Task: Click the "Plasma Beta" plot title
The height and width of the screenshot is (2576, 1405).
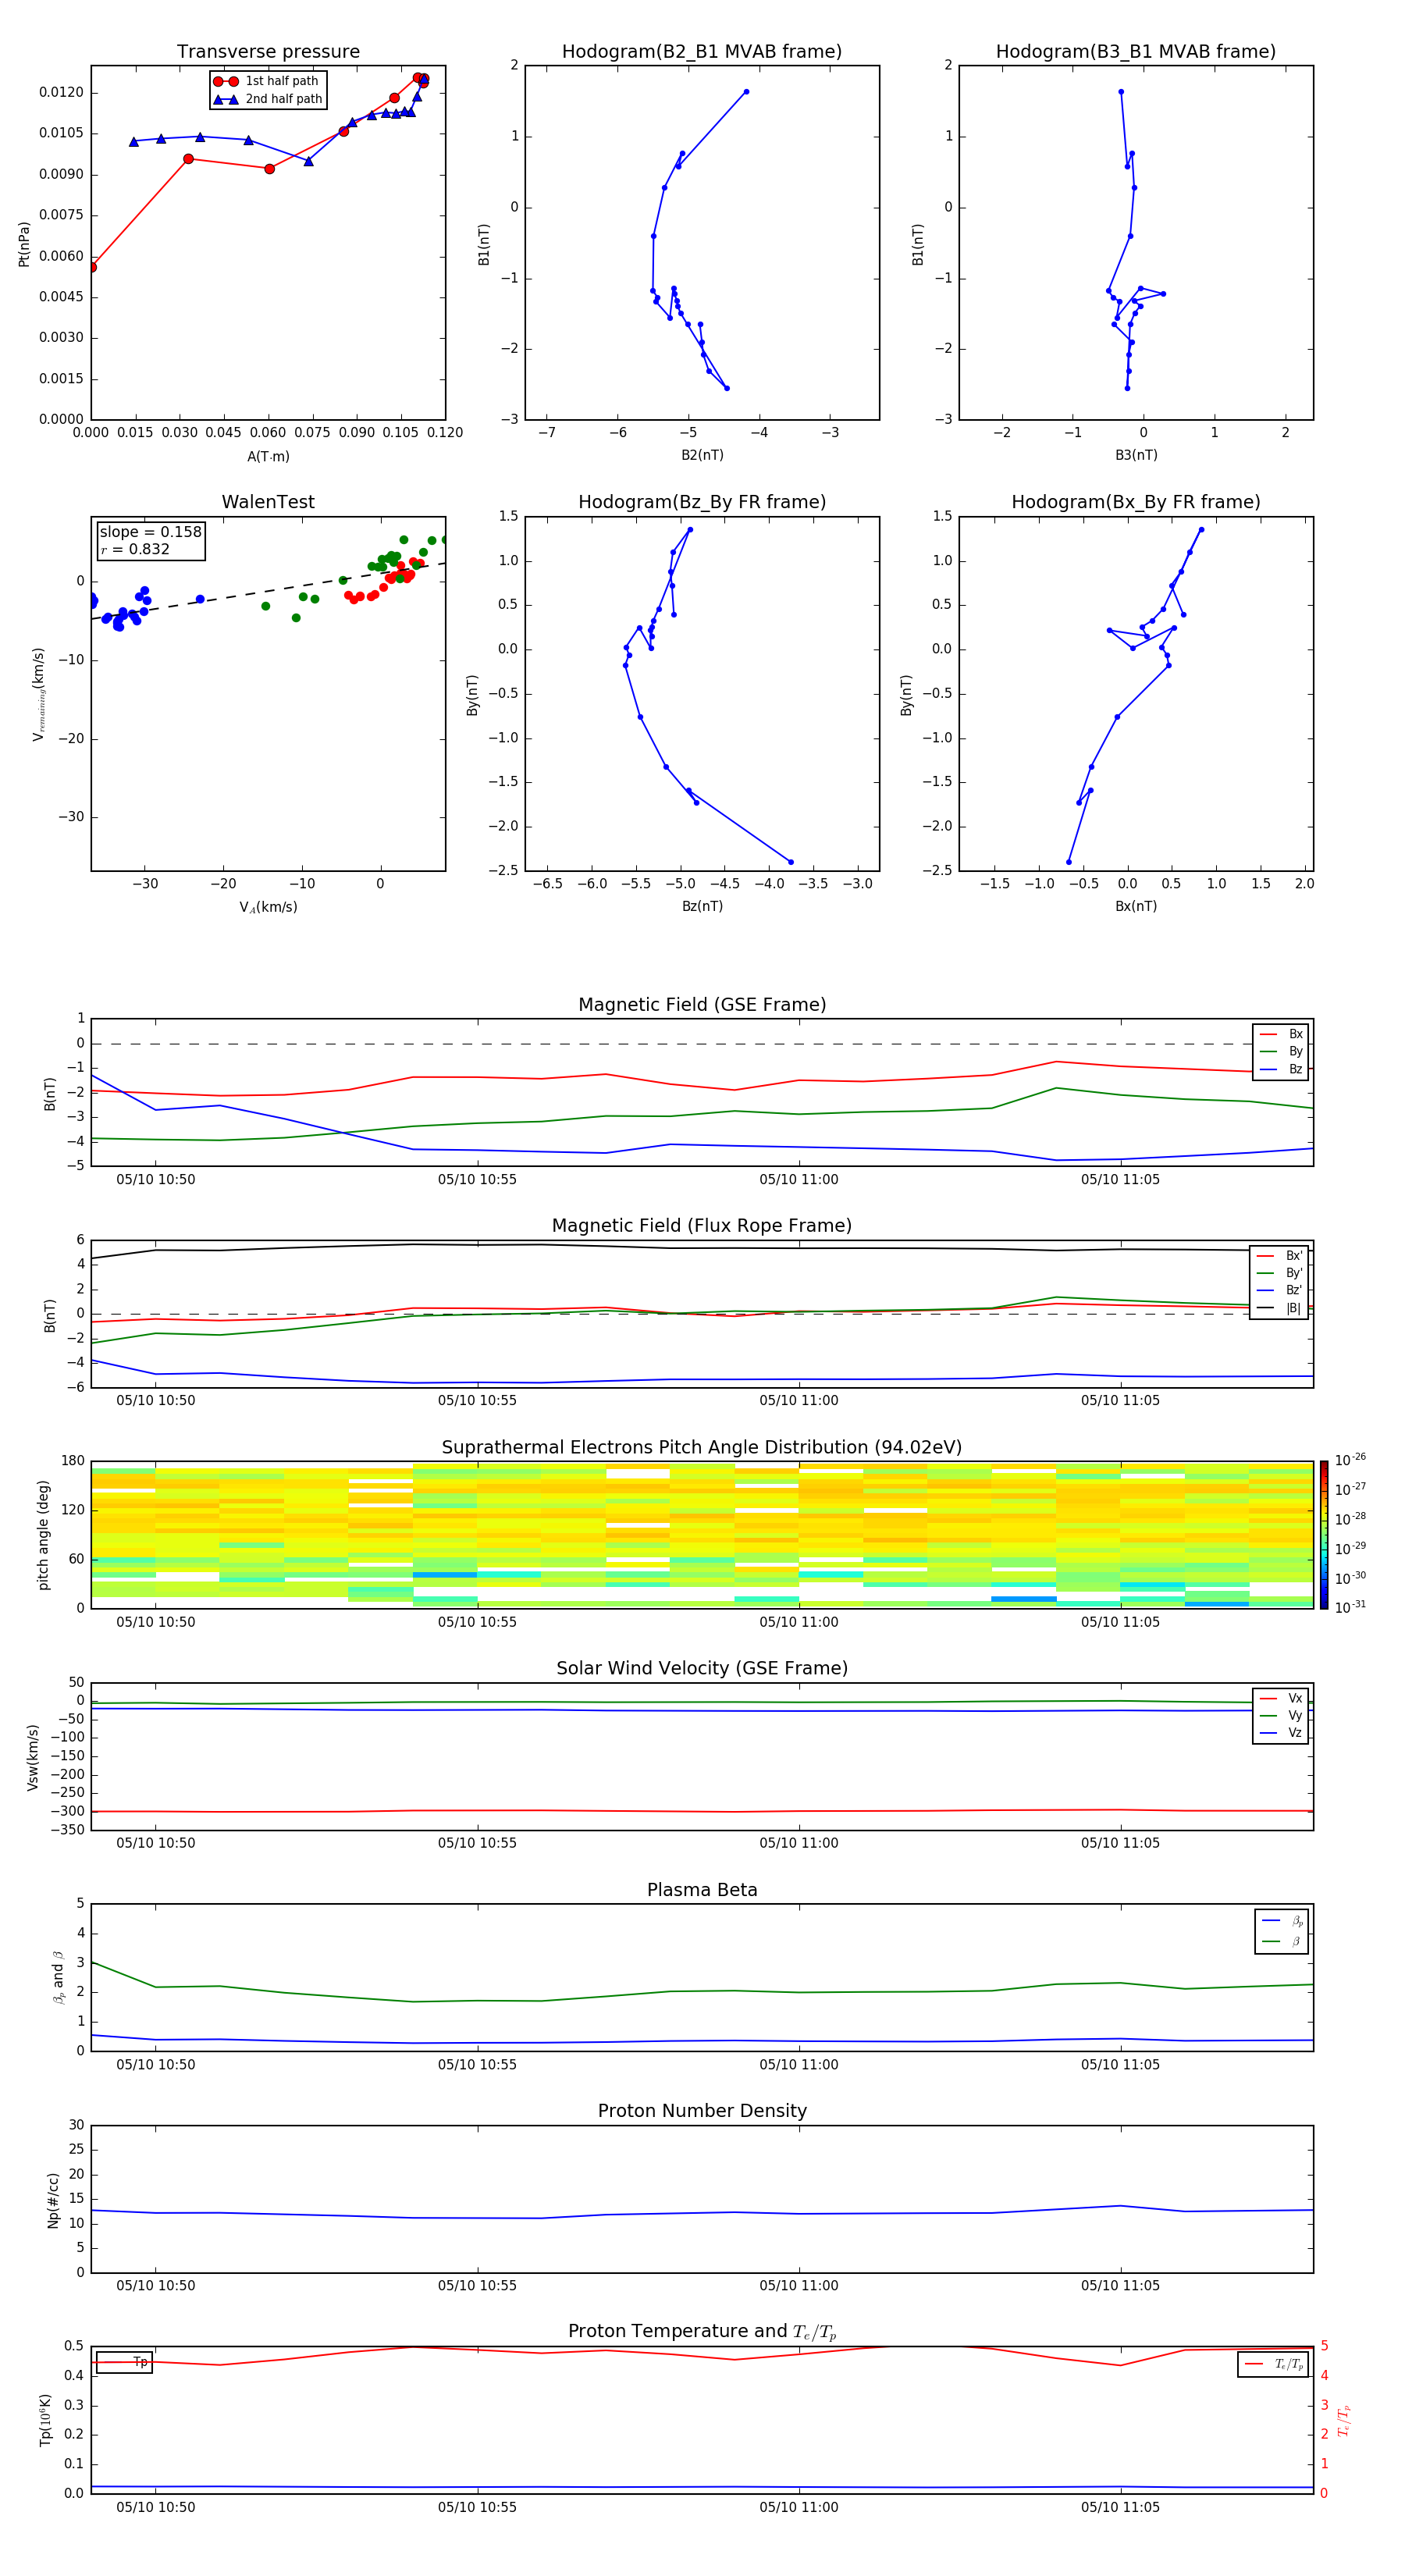Action: click(702, 1891)
